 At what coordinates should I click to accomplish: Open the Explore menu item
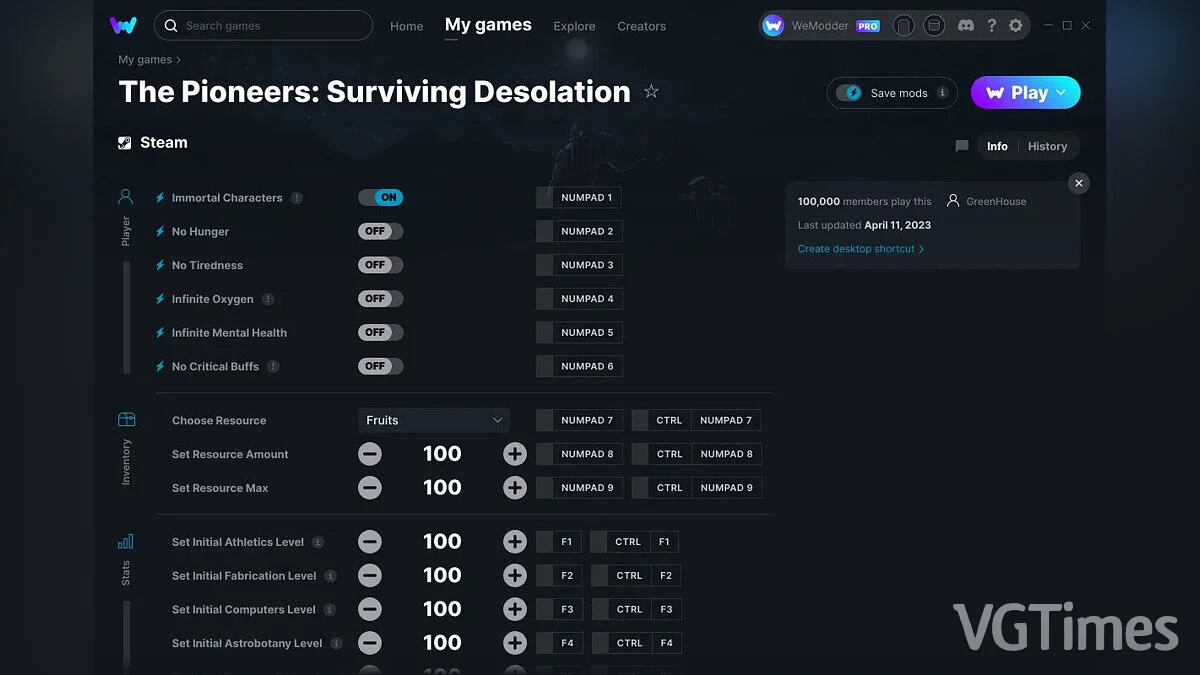(x=574, y=27)
